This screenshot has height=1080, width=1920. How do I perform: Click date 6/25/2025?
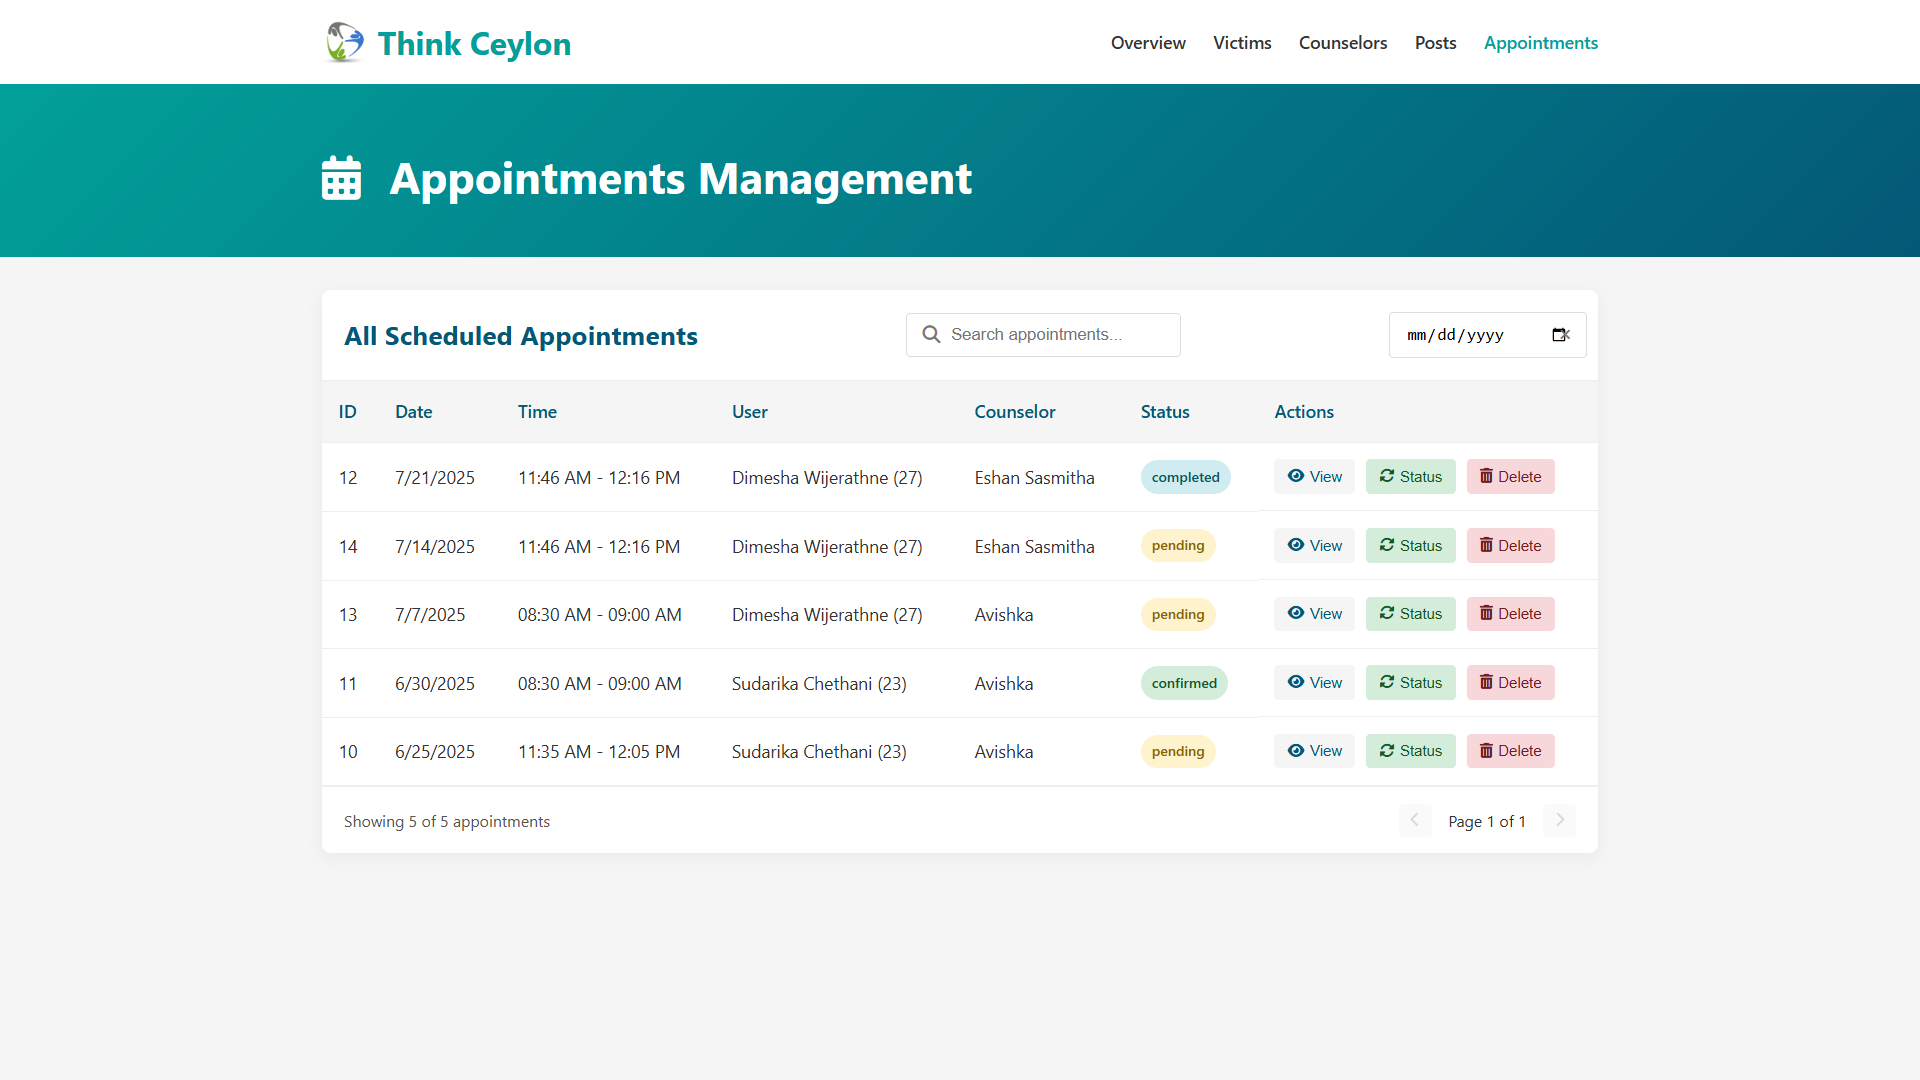435,752
